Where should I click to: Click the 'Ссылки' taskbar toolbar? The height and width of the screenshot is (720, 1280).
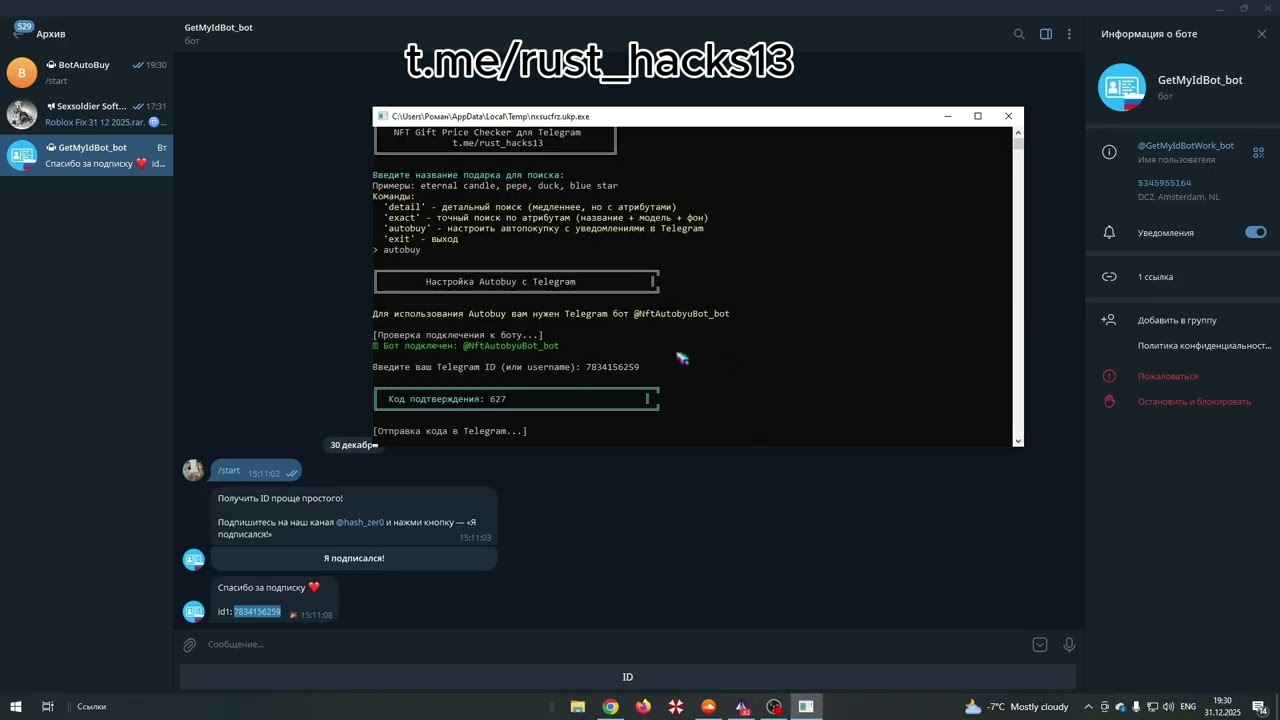(x=91, y=706)
